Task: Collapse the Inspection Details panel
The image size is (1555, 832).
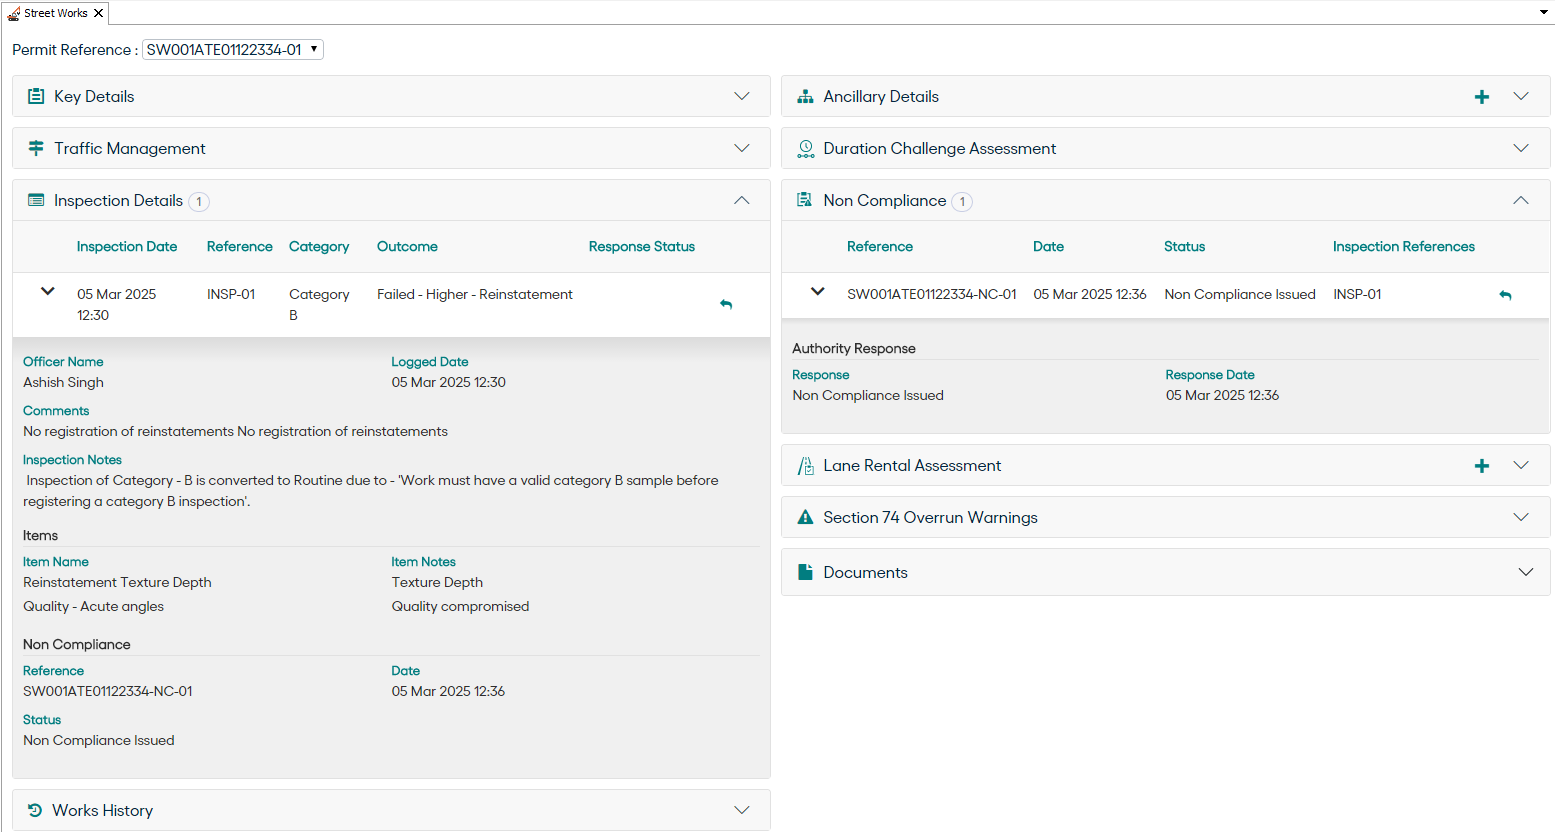Action: coord(741,200)
